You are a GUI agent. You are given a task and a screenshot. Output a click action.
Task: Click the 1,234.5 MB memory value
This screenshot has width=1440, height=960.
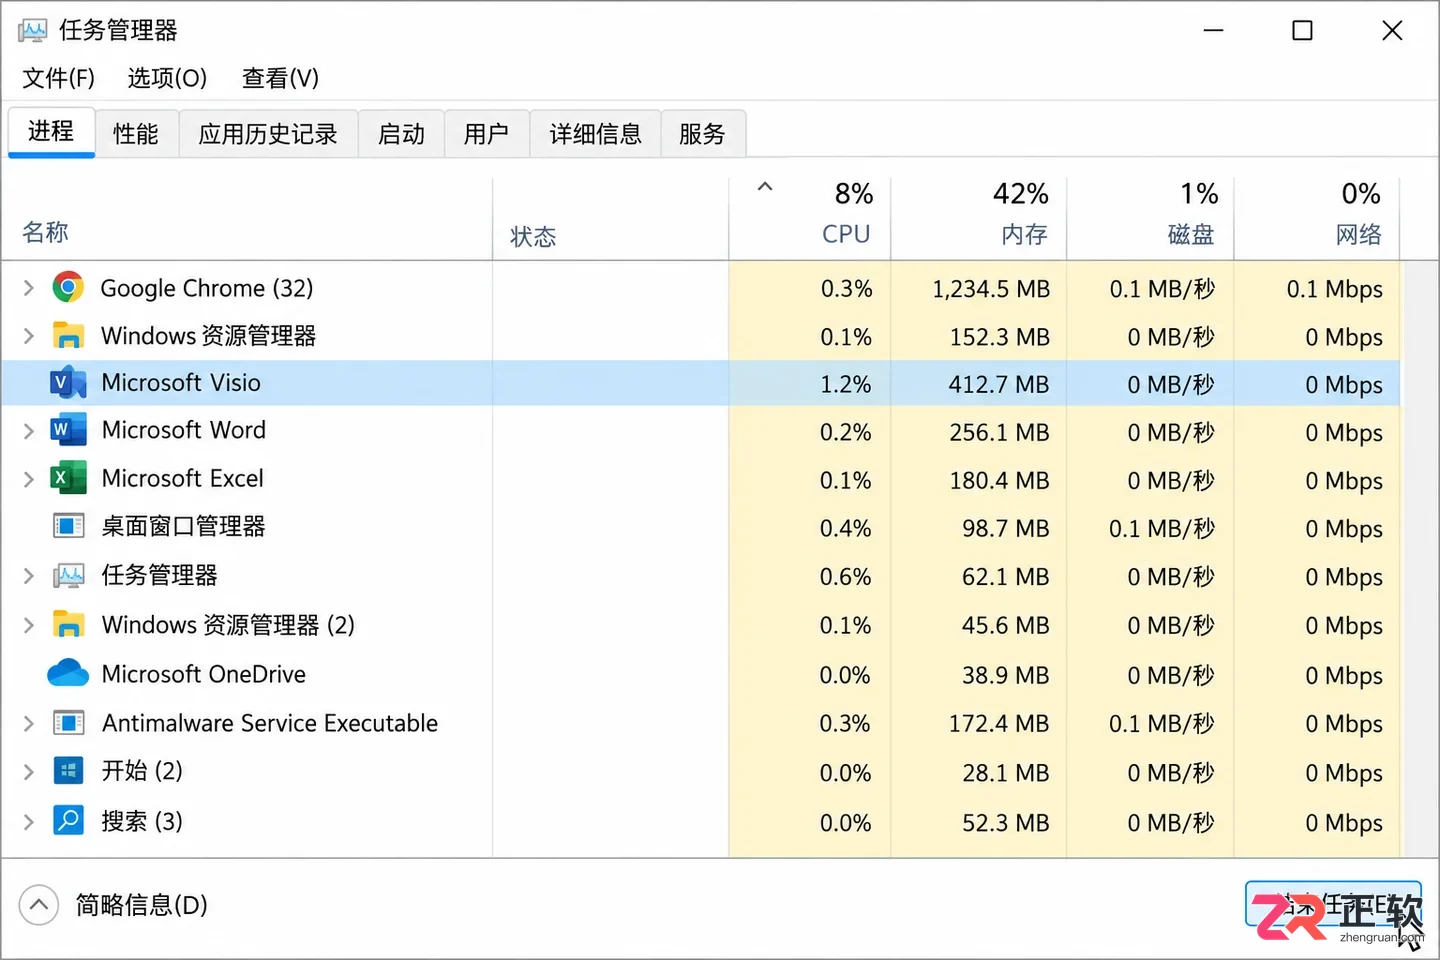(991, 289)
